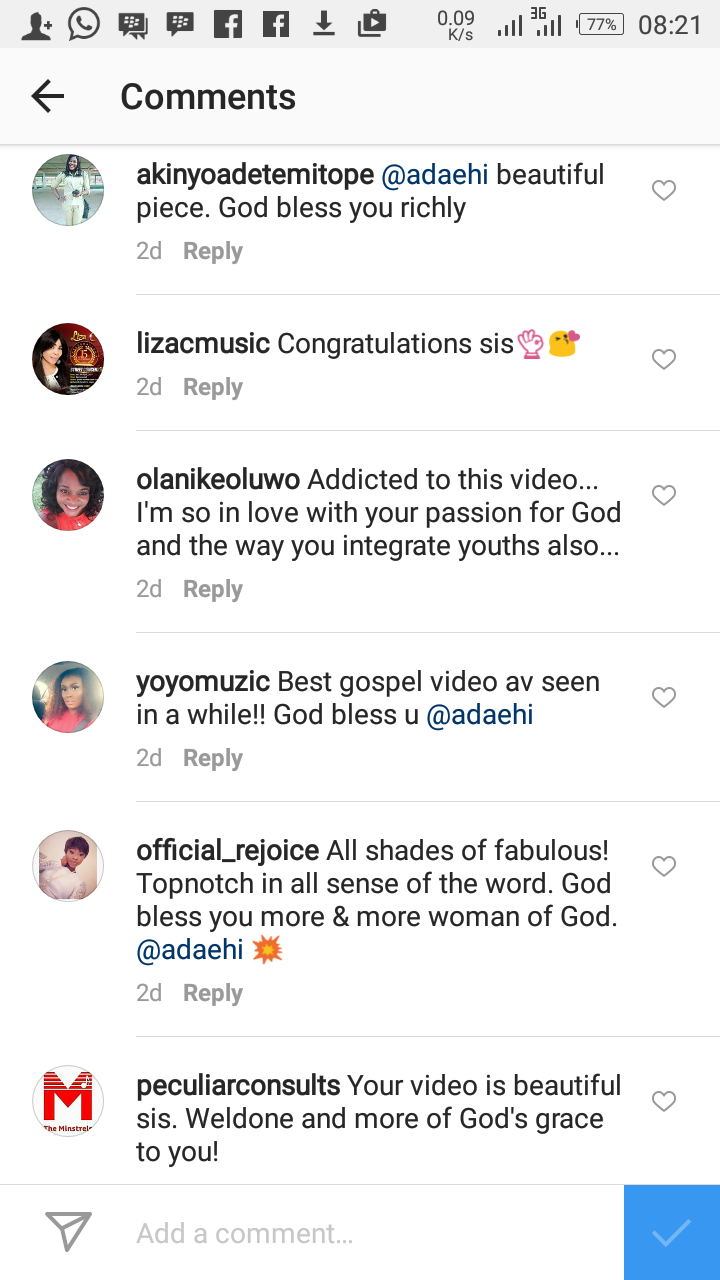Screen dimensions: 720x1280
Task: Tap official_rejoice's profile photo
Action: pos(68,866)
